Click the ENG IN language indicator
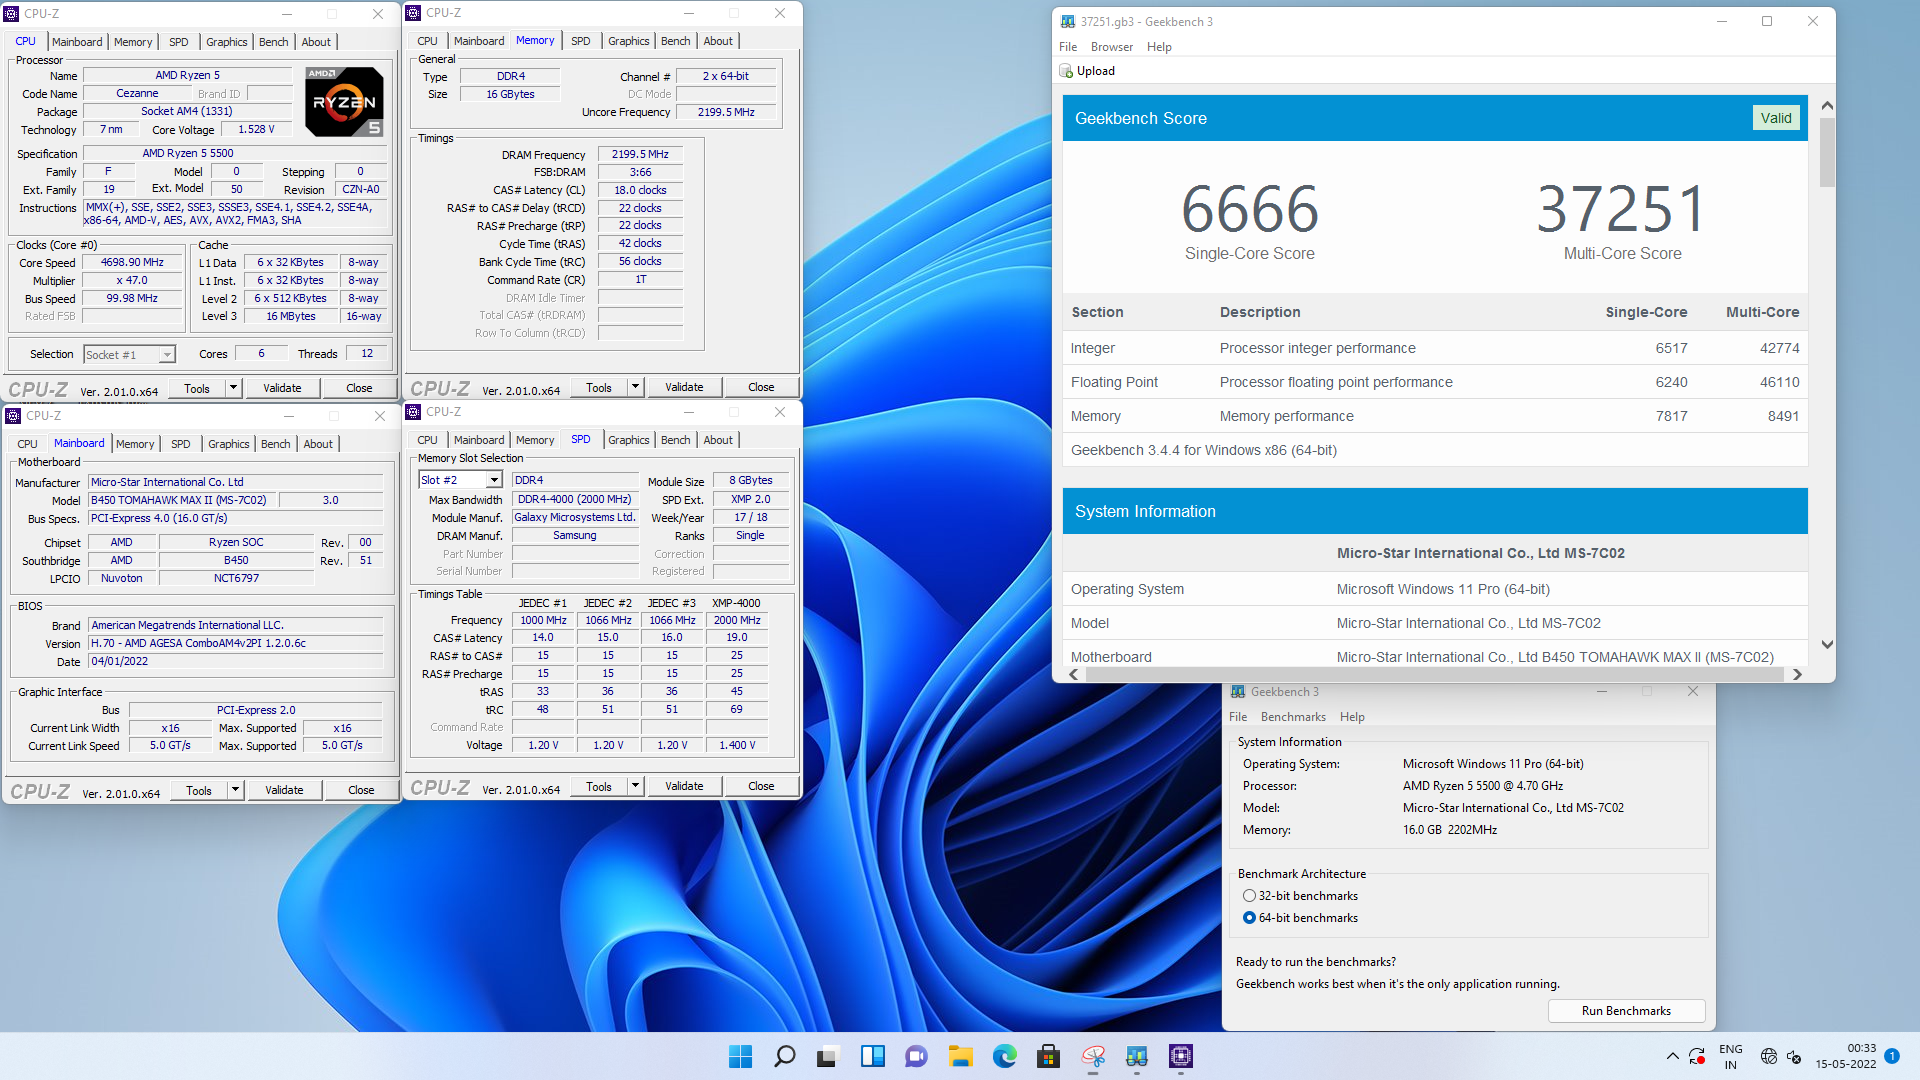 pyautogui.click(x=1731, y=1057)
